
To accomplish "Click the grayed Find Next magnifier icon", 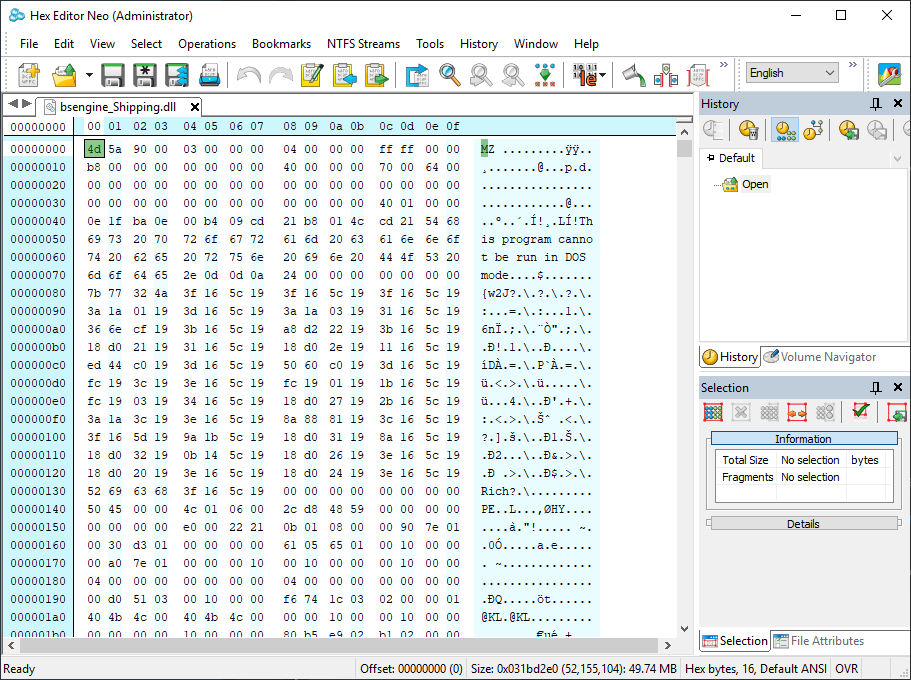I will [x=481, y=74].
